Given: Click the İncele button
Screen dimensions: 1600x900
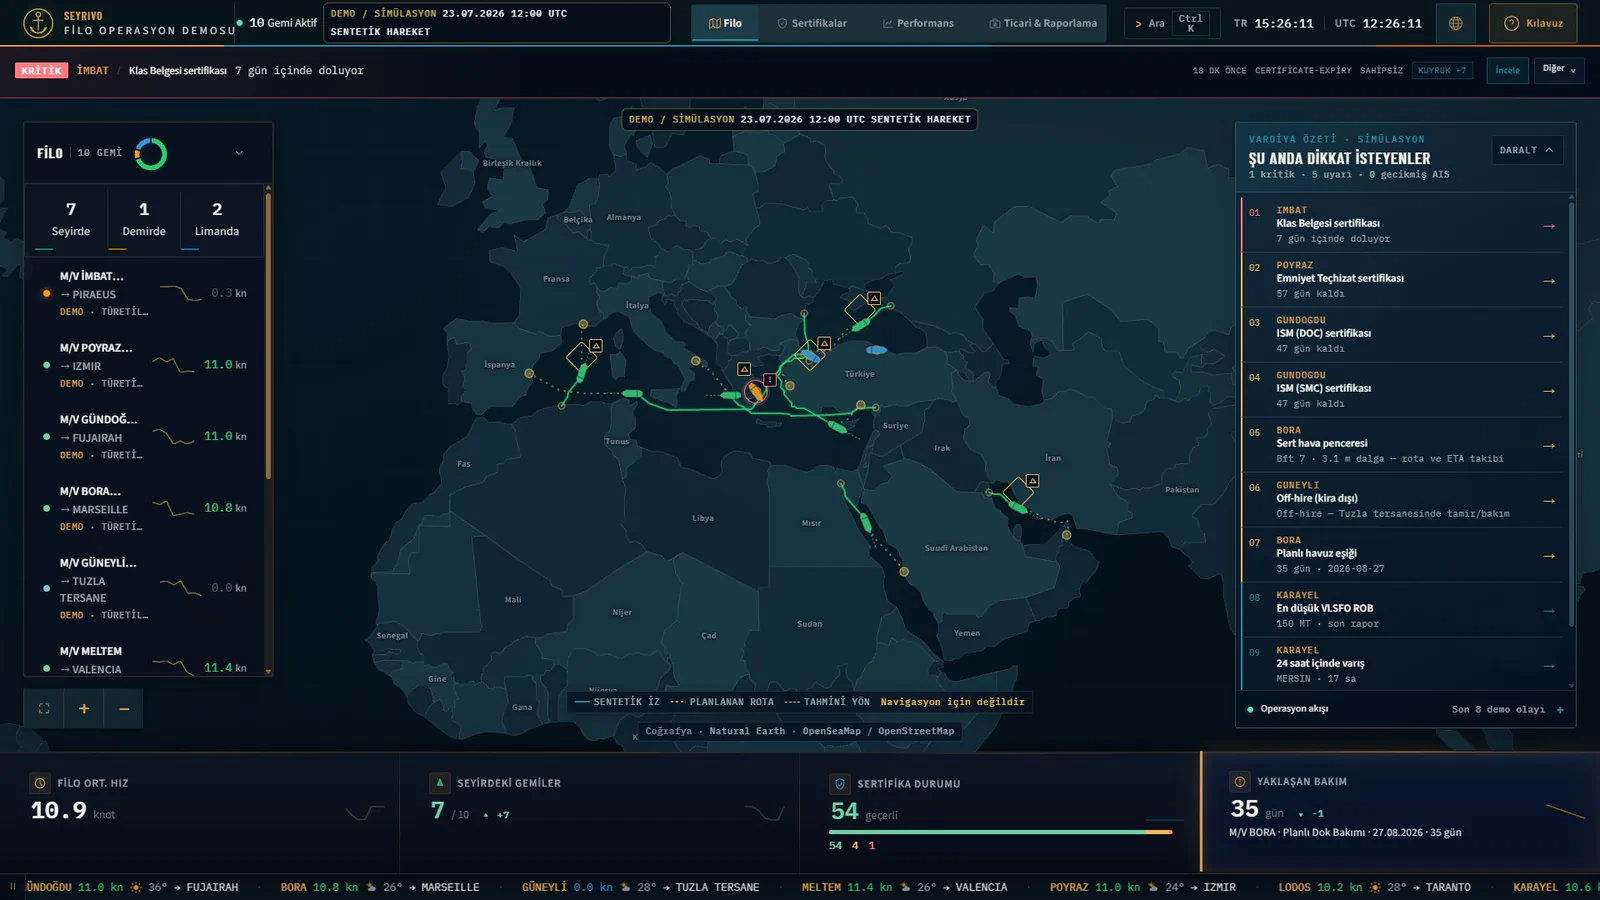Looking at the screenshot, I should pyautogui.click(x=1507, y=70).
